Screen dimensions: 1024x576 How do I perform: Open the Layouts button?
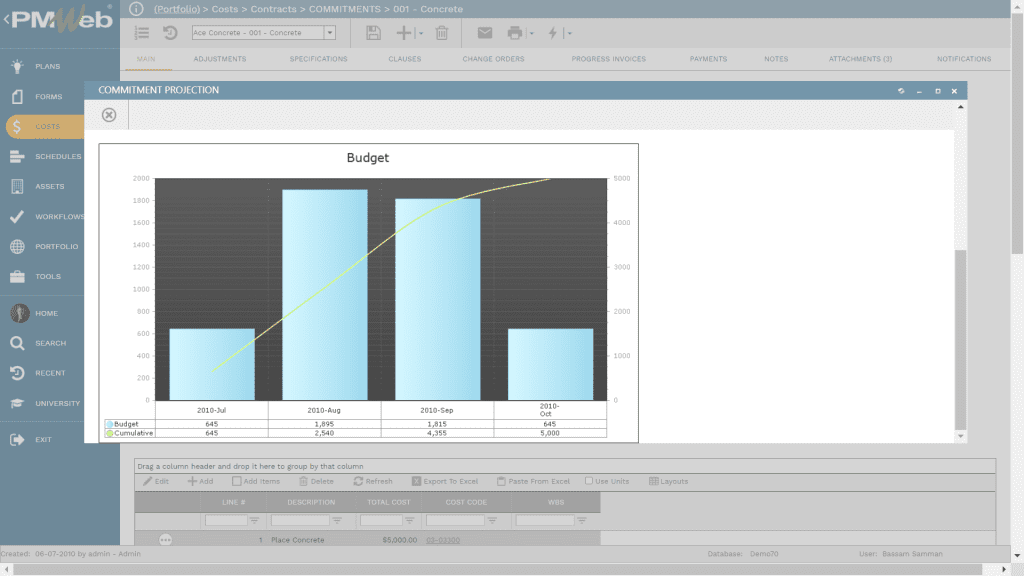tap(668, 481)
